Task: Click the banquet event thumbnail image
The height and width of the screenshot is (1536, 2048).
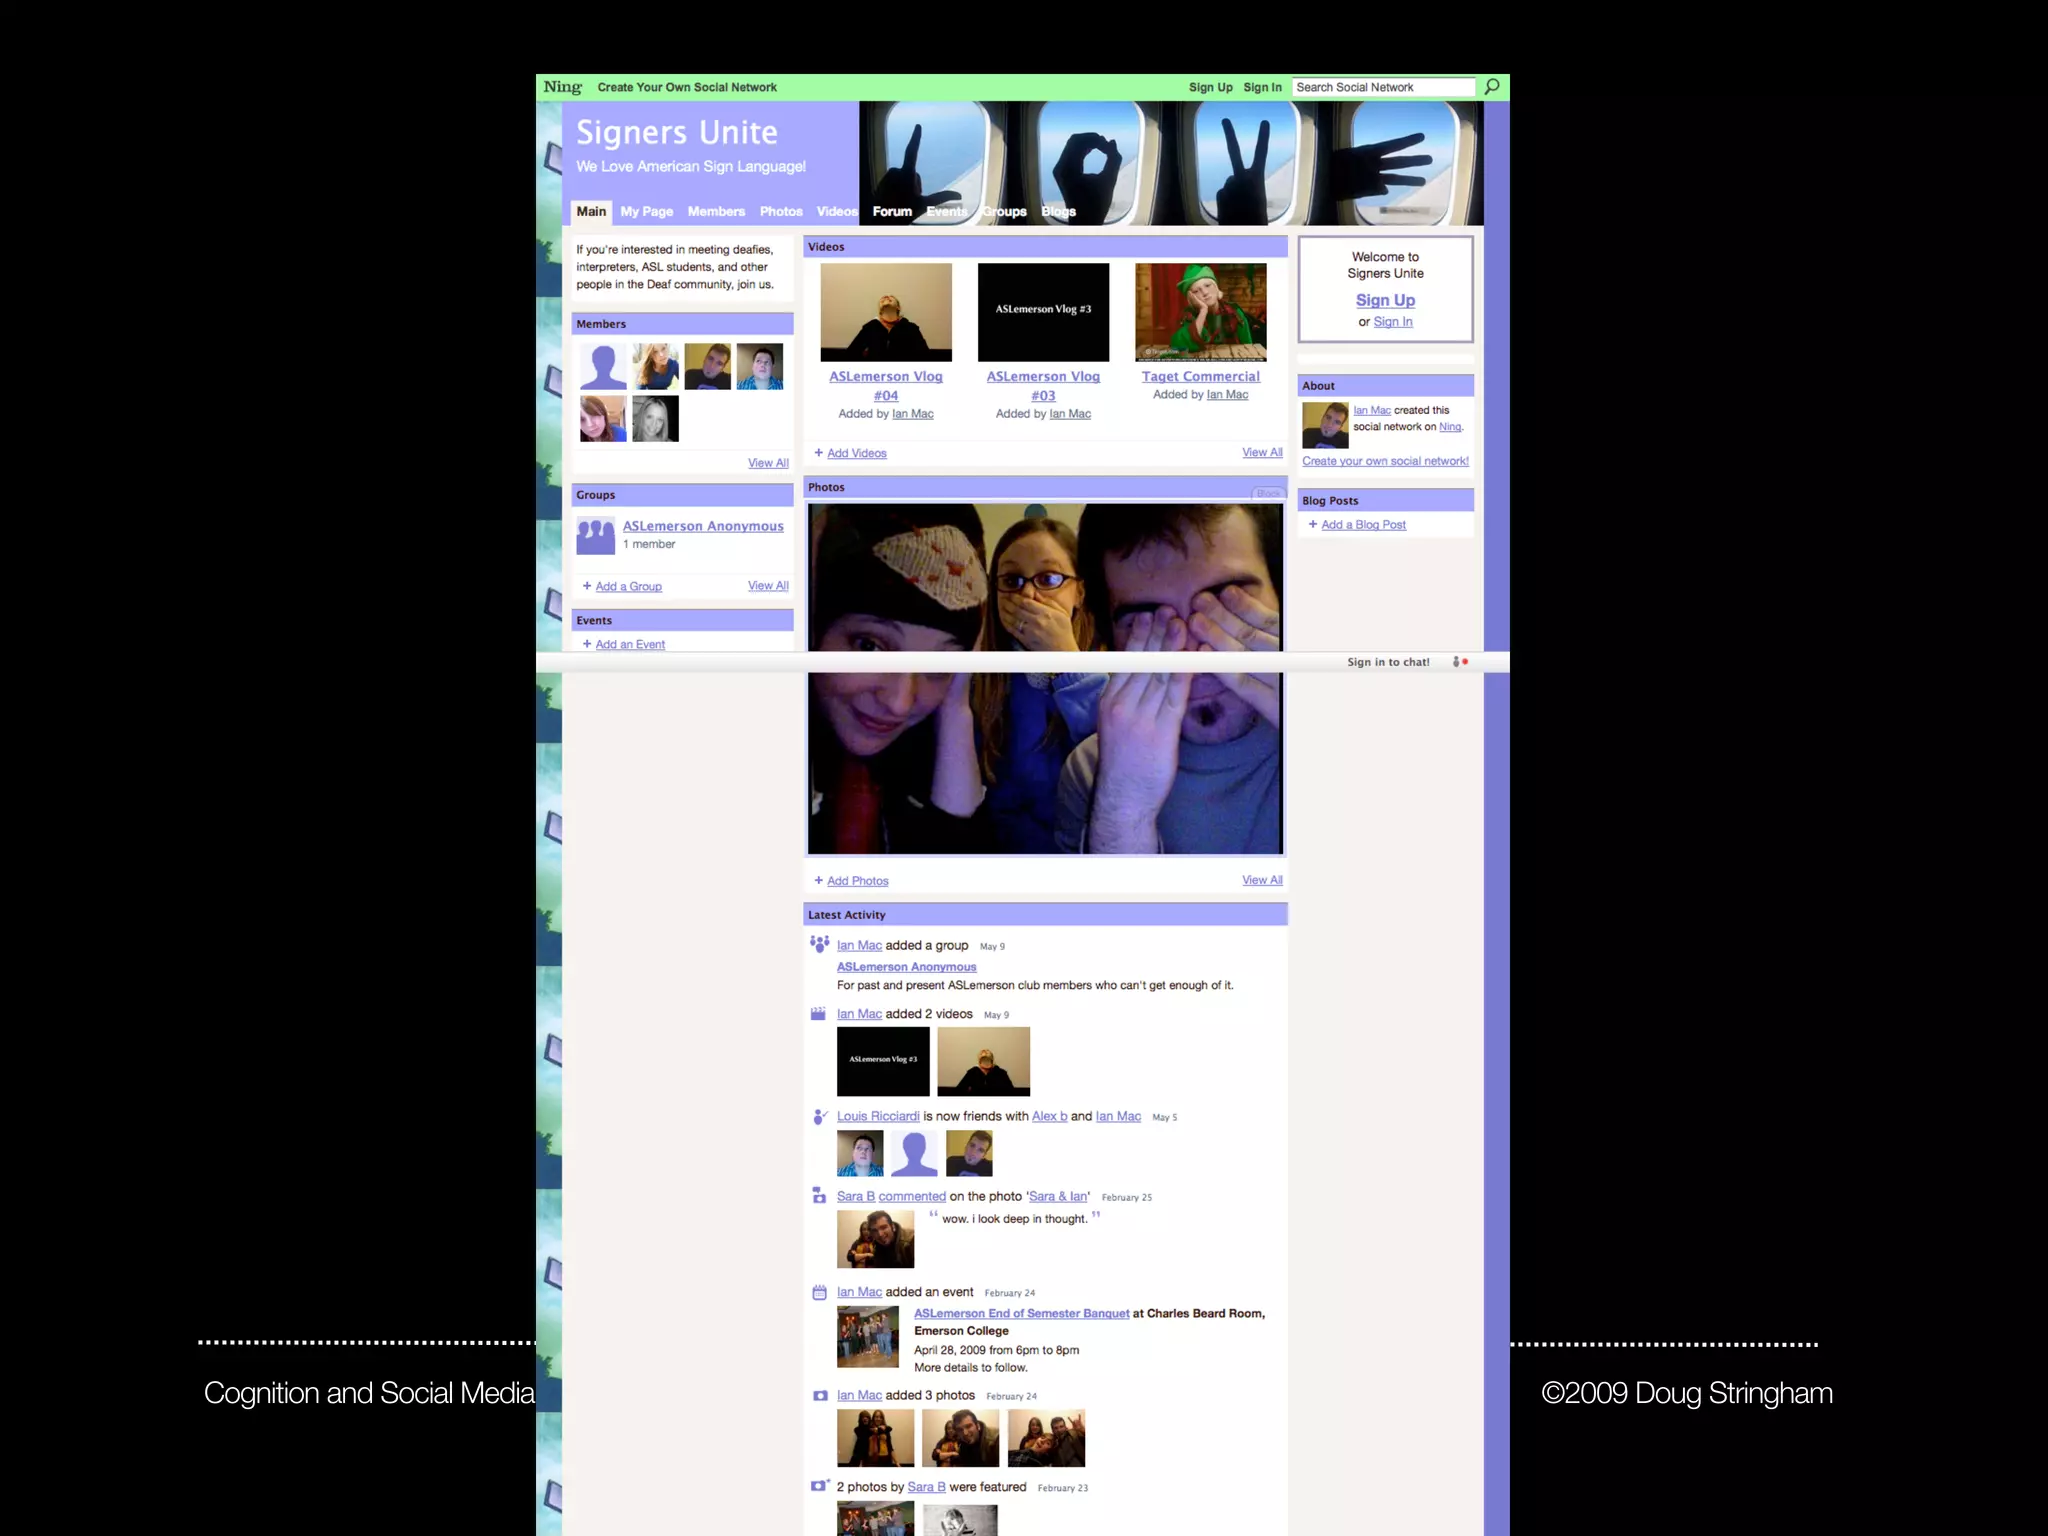Action: click(x=867, y=1337)
